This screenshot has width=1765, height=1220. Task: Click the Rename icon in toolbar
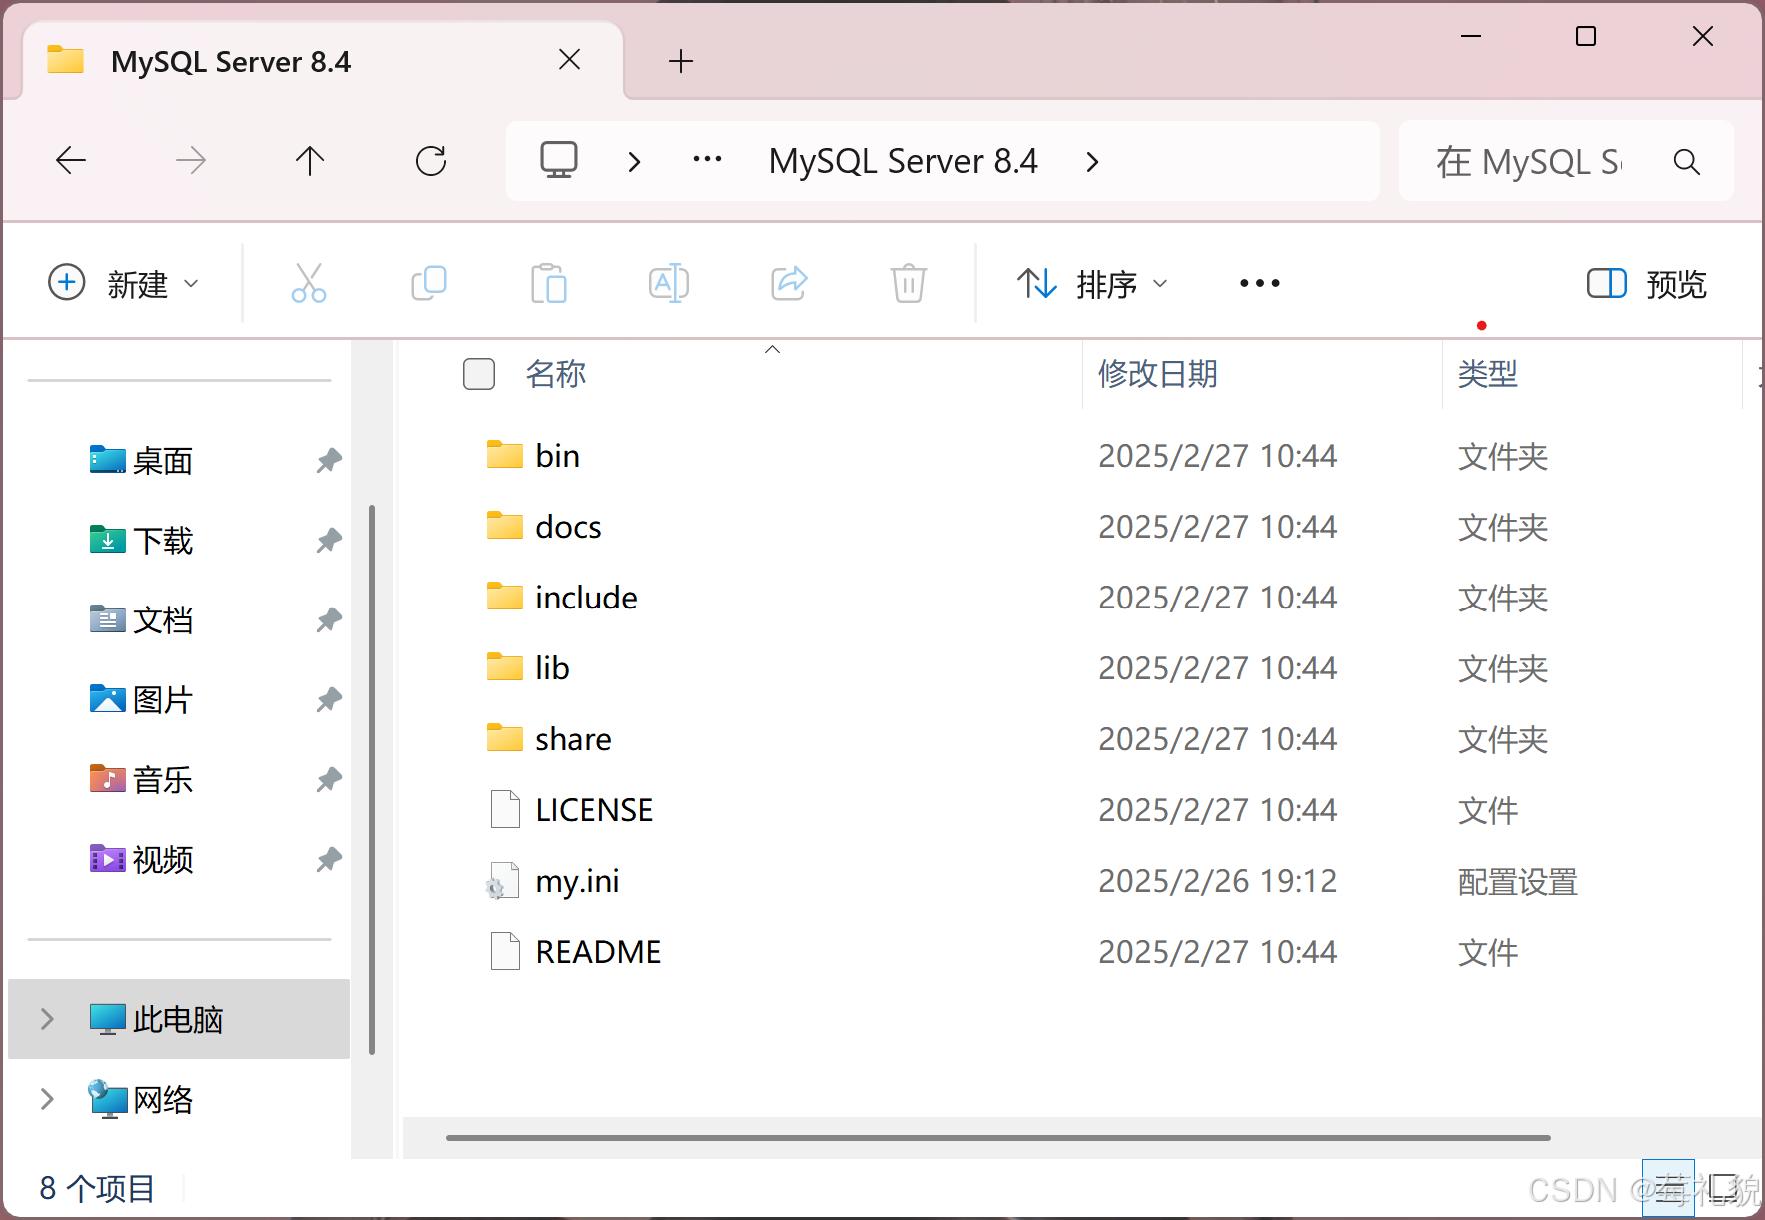tap(669, 284)
